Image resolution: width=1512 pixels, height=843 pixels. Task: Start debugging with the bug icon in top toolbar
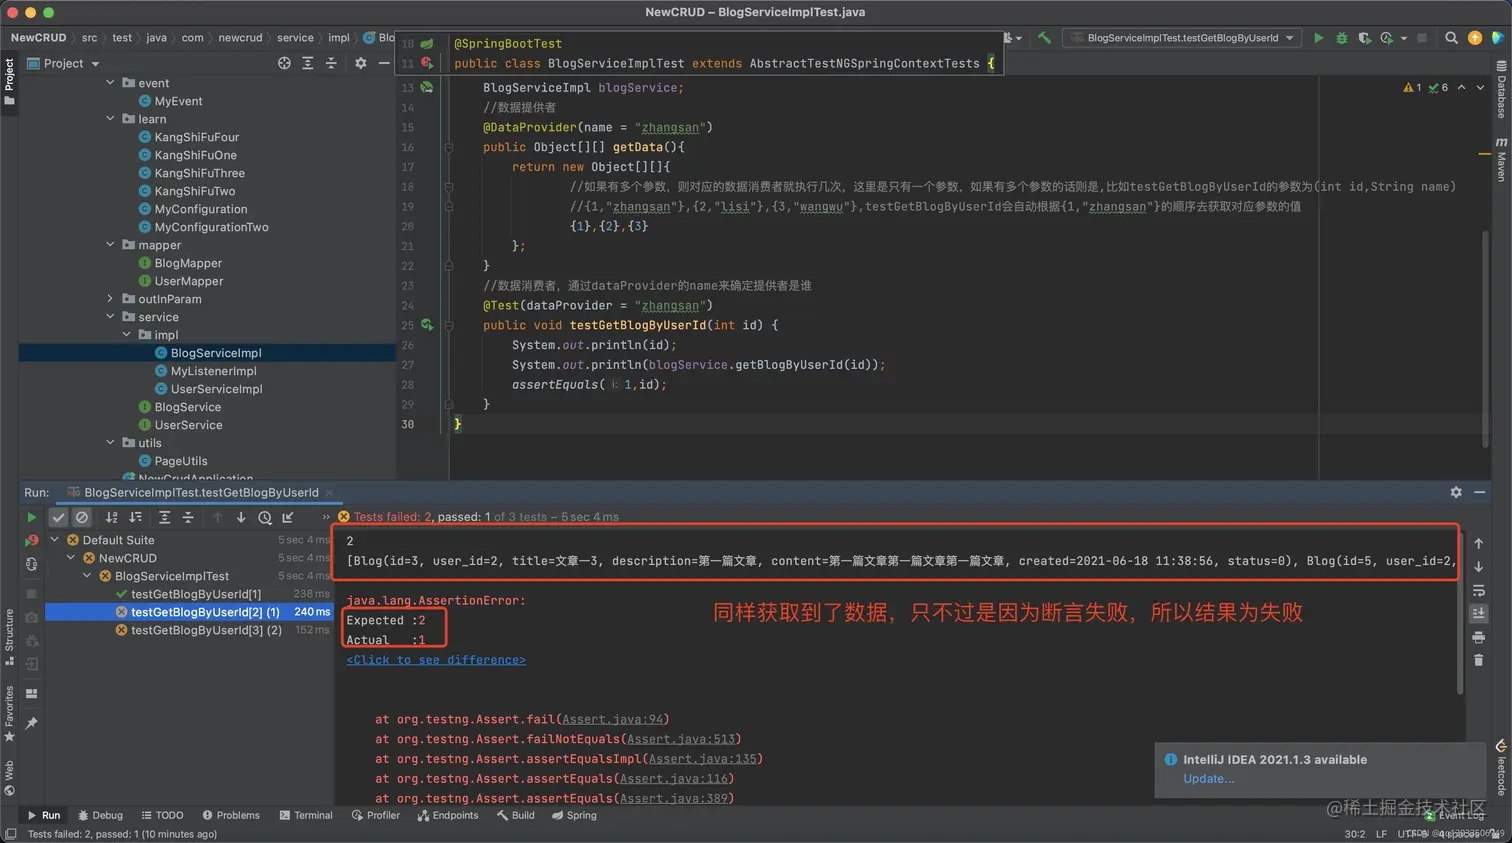1342,38
